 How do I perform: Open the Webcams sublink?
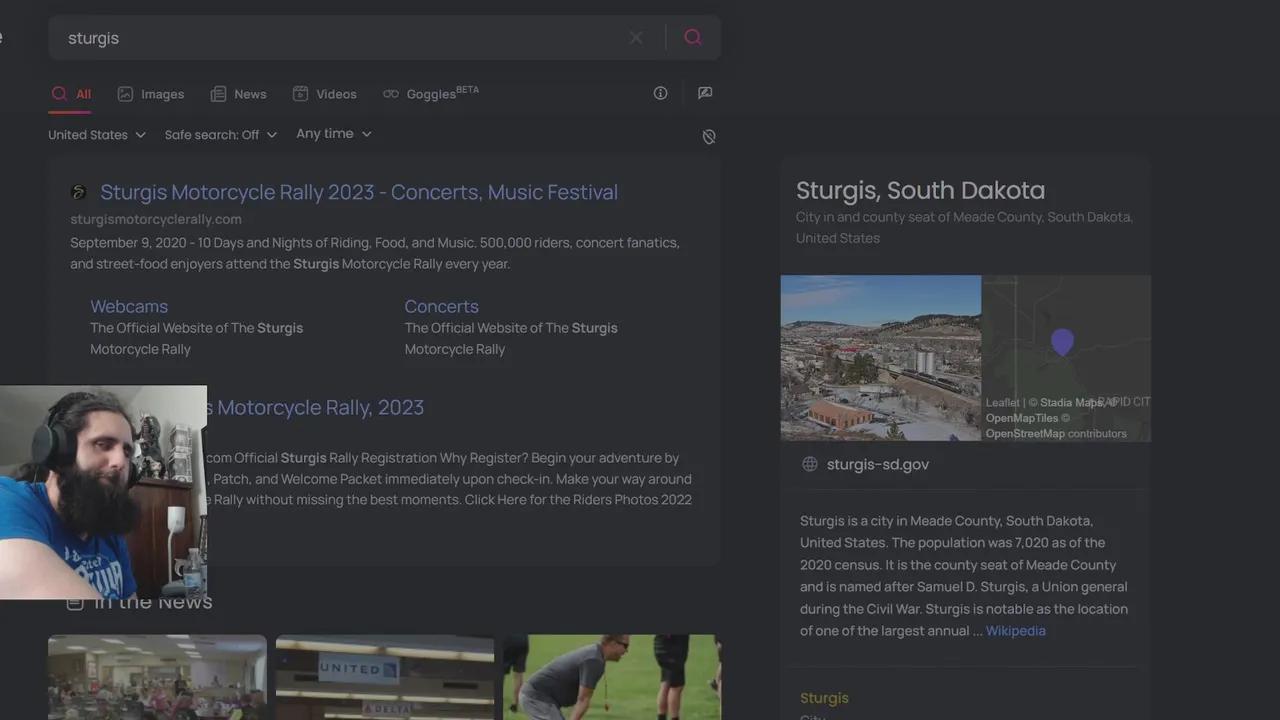point(129,307)
